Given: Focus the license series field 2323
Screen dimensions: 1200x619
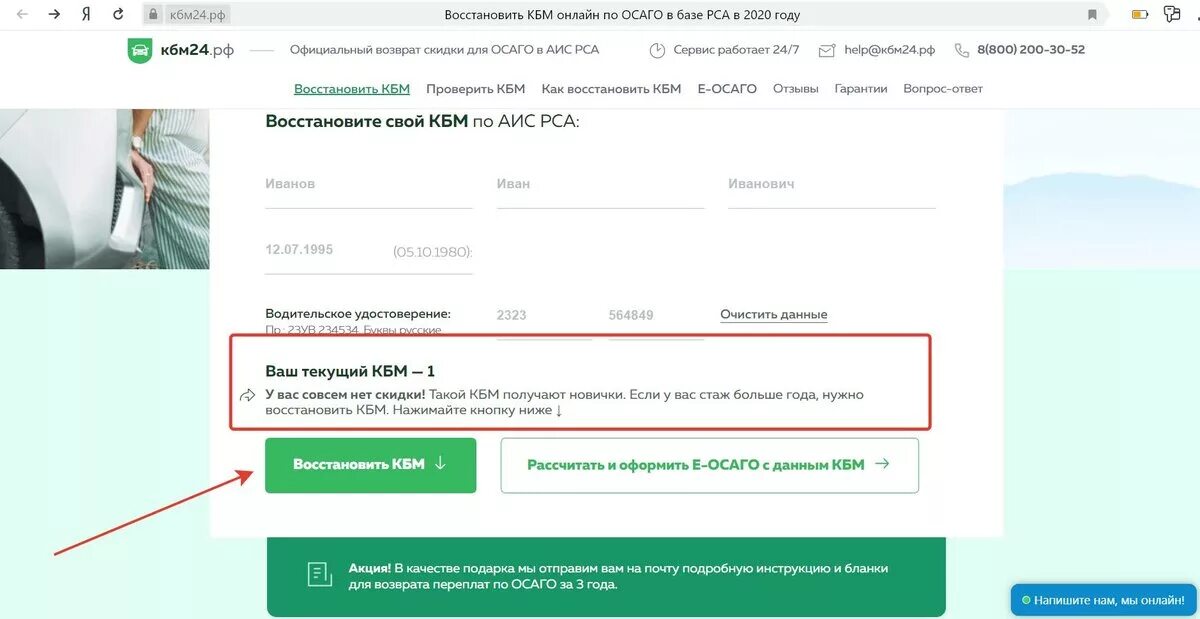Looking at the screenshot, I should pos(544,316).
